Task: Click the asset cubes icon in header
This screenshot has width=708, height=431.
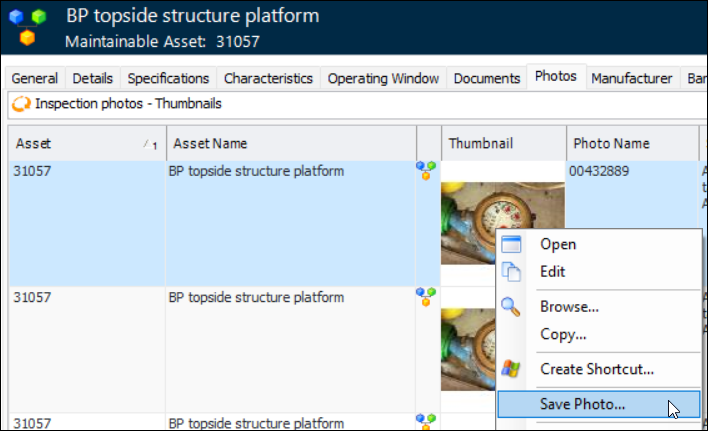Action: point(27,26)
